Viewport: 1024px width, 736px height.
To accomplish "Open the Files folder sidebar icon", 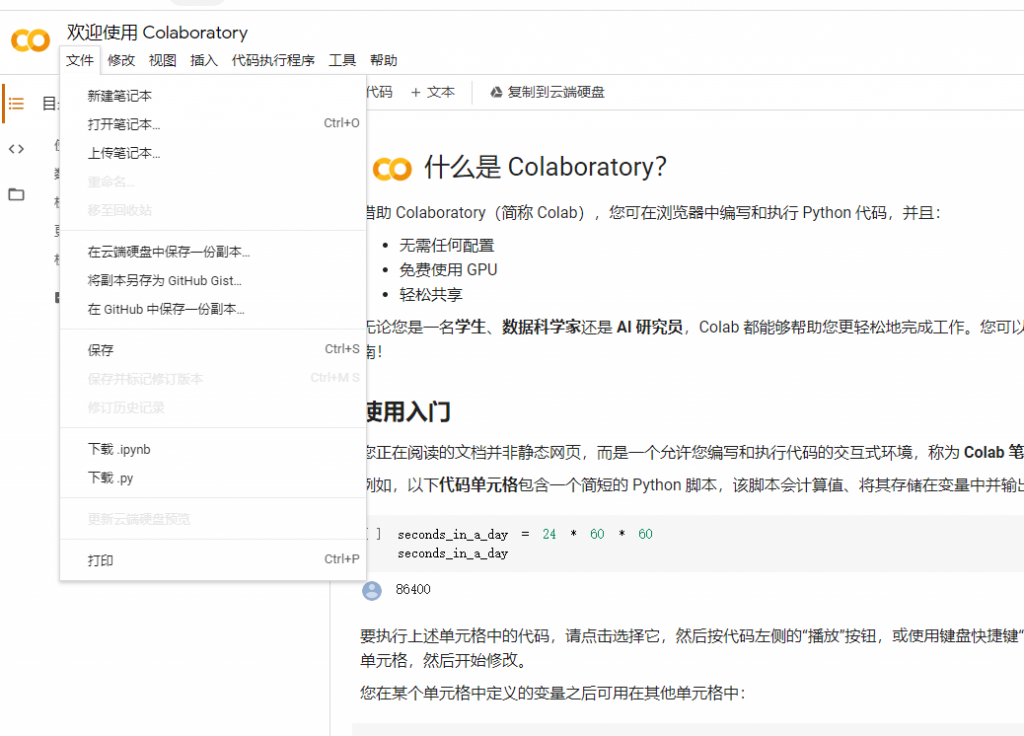I will (16, 194).
